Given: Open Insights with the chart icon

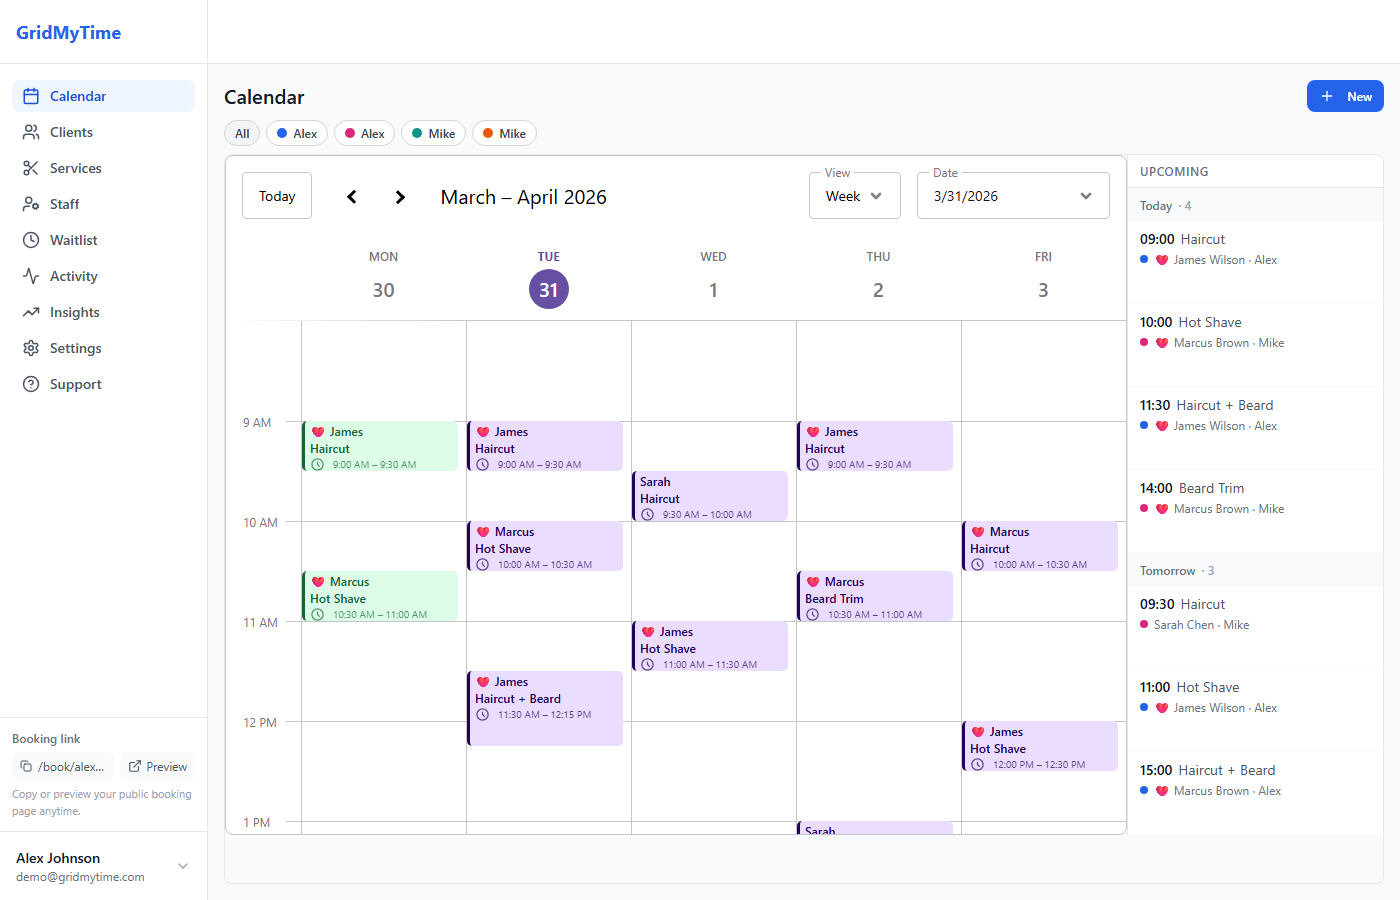Looking at the screenshot, I should click(x=30, y=311).
